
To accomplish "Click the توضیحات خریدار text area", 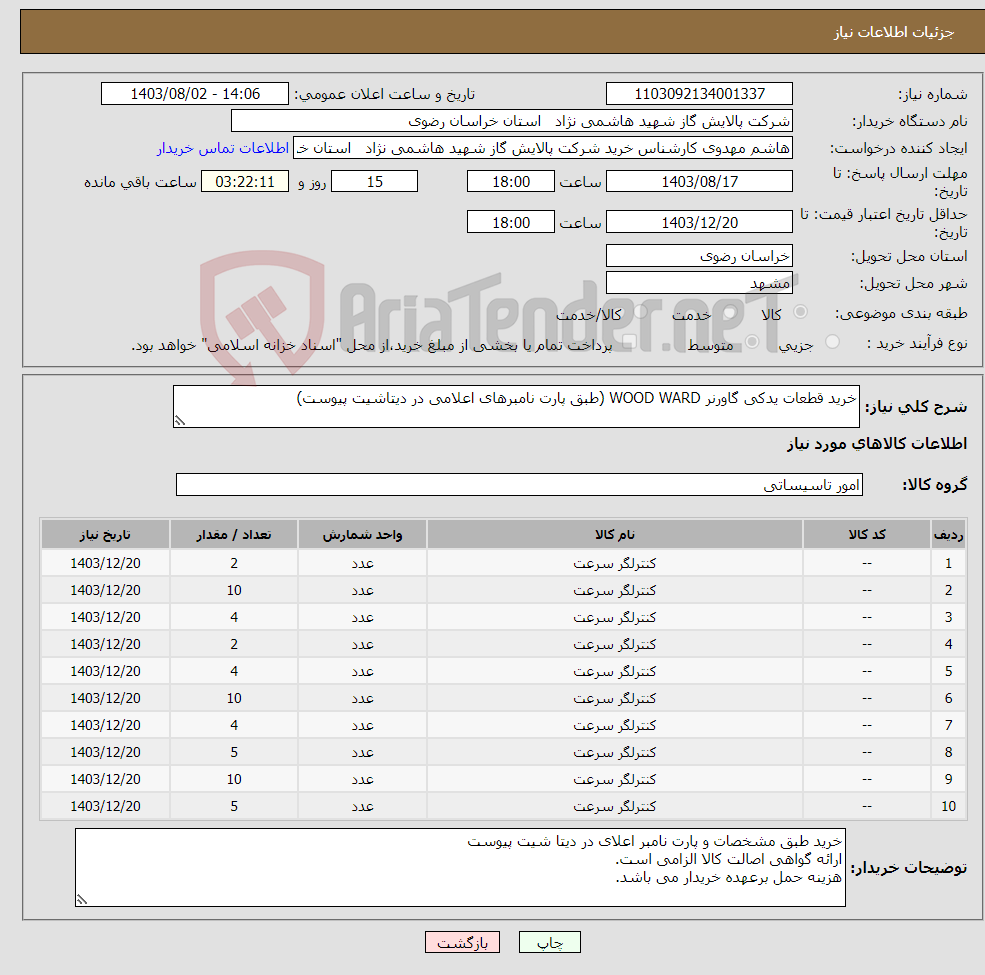I will tap(460, 867).
